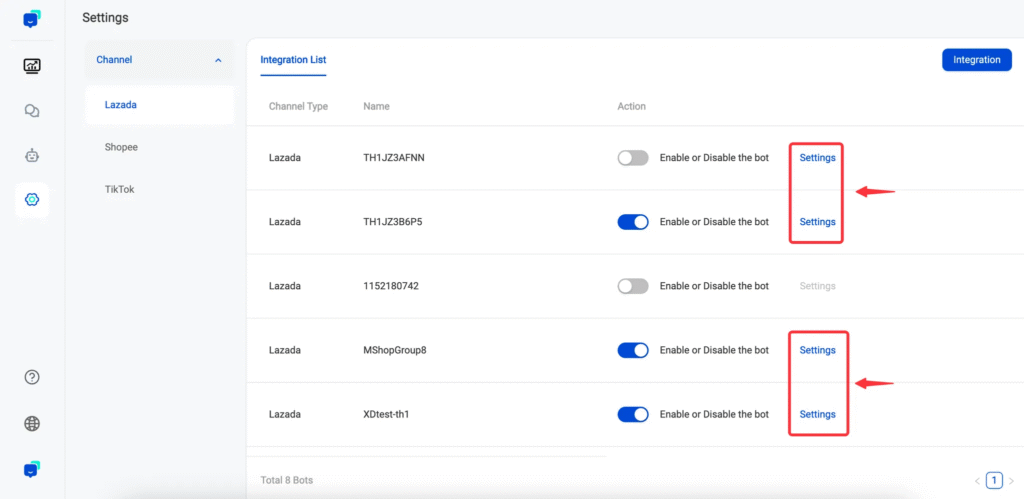The image size is (1024, 499).
Task: Go to previous page arrow in pagination
Action: (977, 481)
